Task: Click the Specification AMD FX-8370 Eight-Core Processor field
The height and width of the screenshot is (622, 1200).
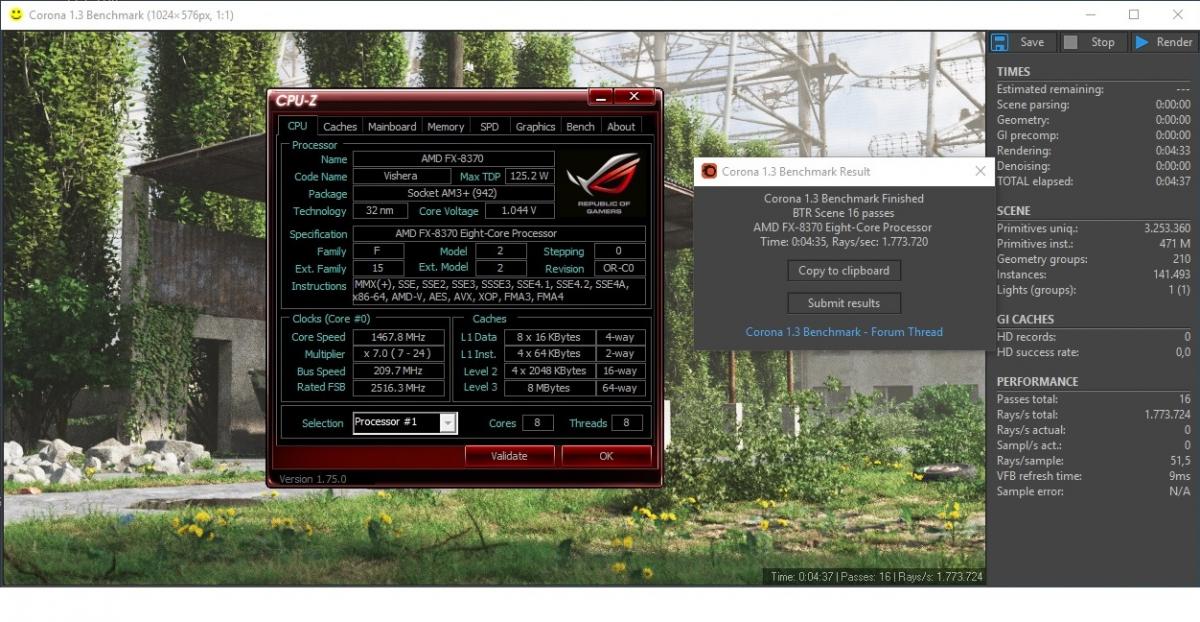Action: 499,234
